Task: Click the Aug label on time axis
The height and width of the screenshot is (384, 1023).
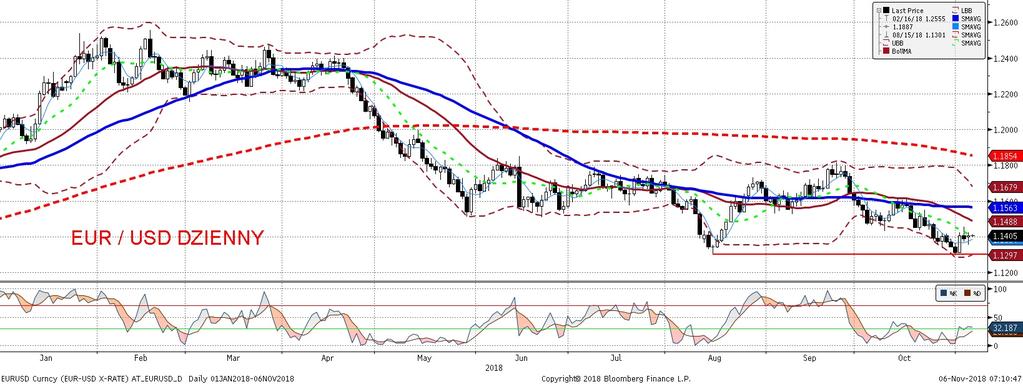Action: click(714, 358)
